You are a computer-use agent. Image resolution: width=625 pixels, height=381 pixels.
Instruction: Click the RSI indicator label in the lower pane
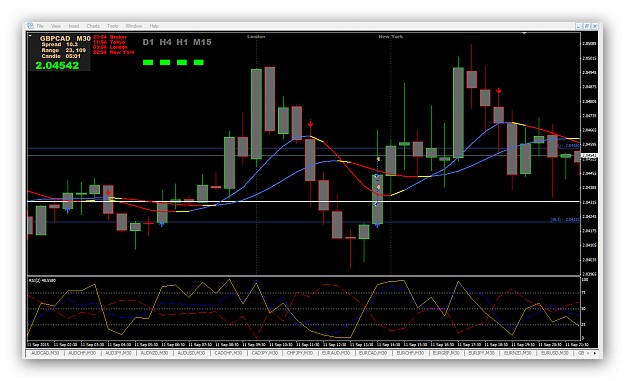click(x=42, y=281)
